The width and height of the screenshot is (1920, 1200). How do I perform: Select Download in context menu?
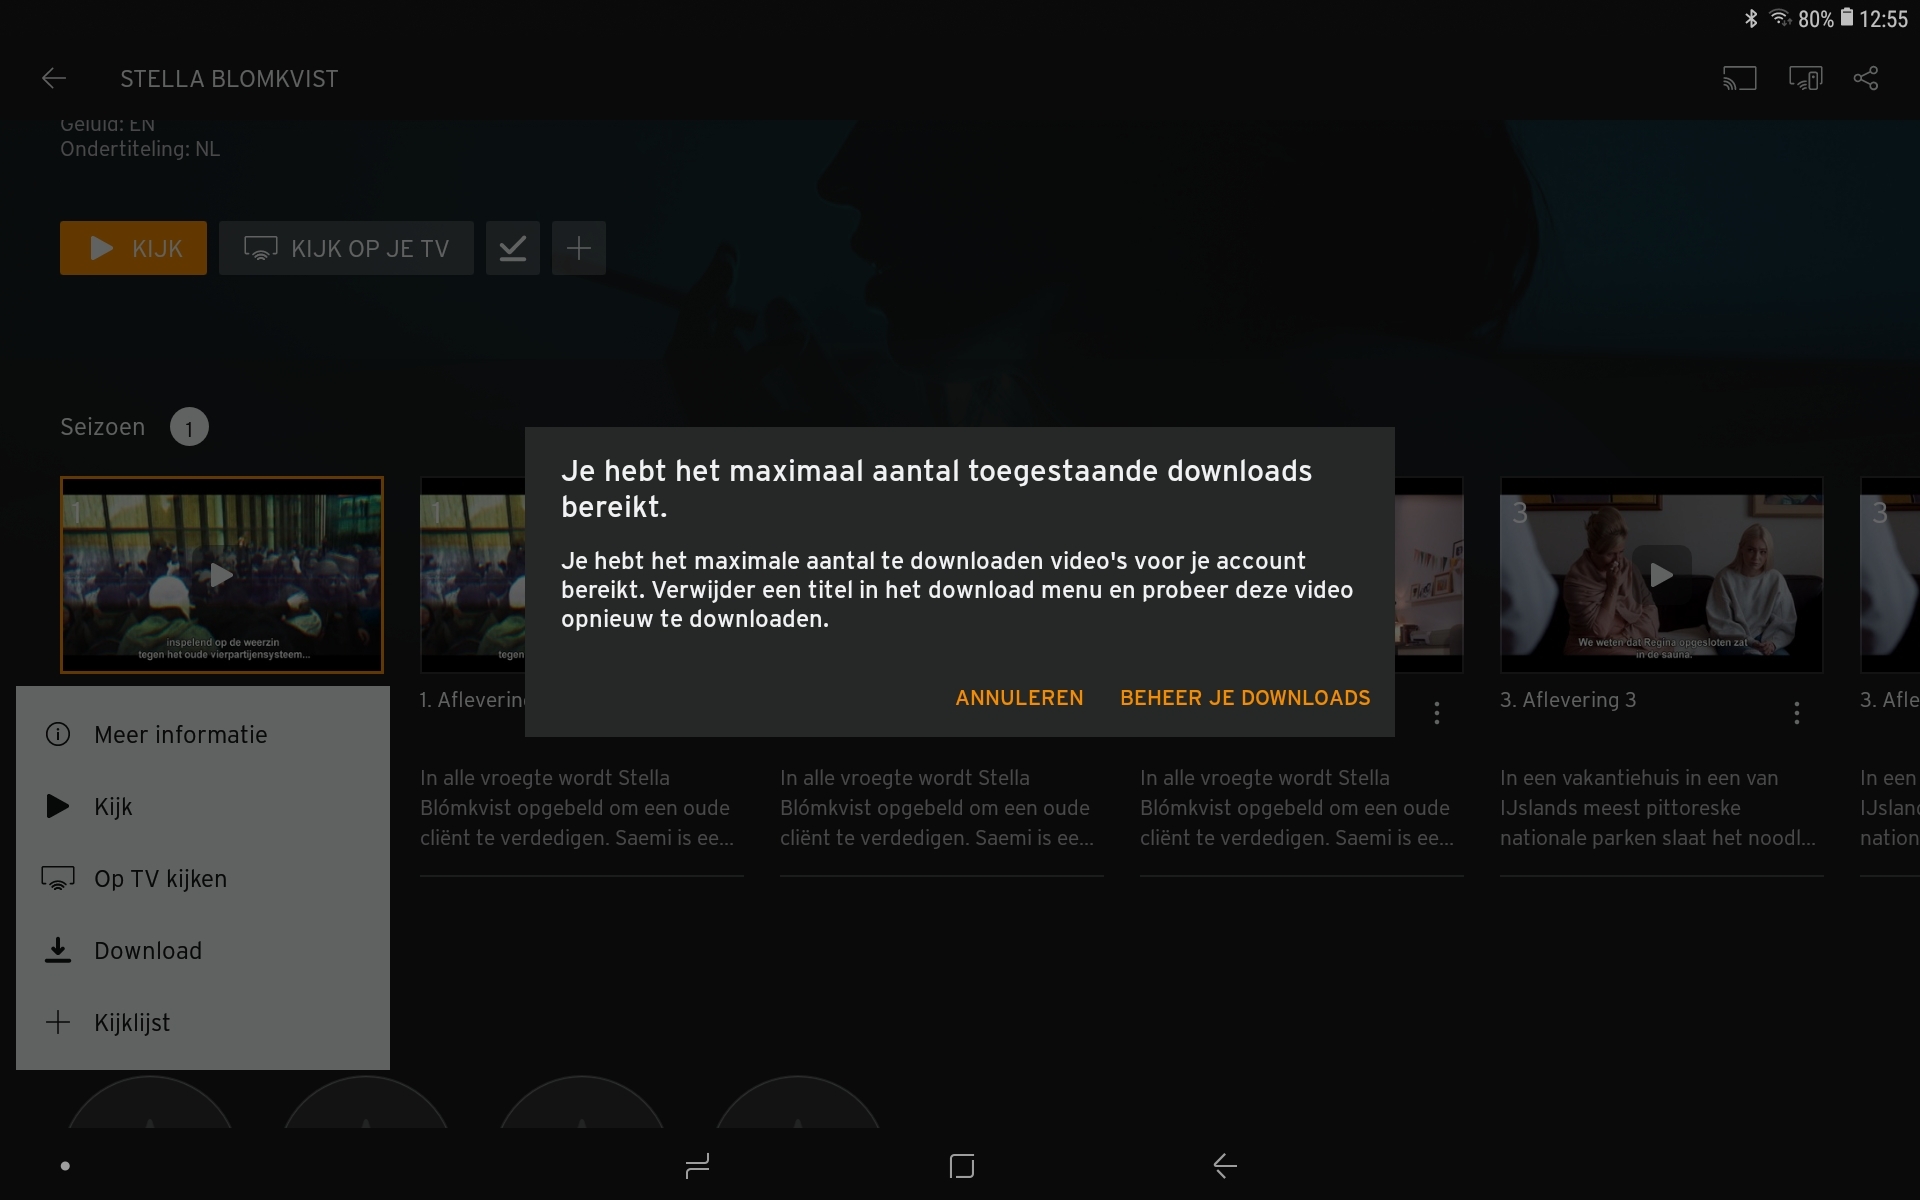147,951
